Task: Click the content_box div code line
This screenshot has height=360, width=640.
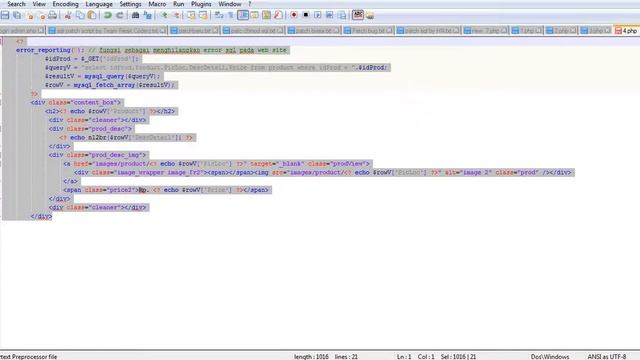Action: 77,102
